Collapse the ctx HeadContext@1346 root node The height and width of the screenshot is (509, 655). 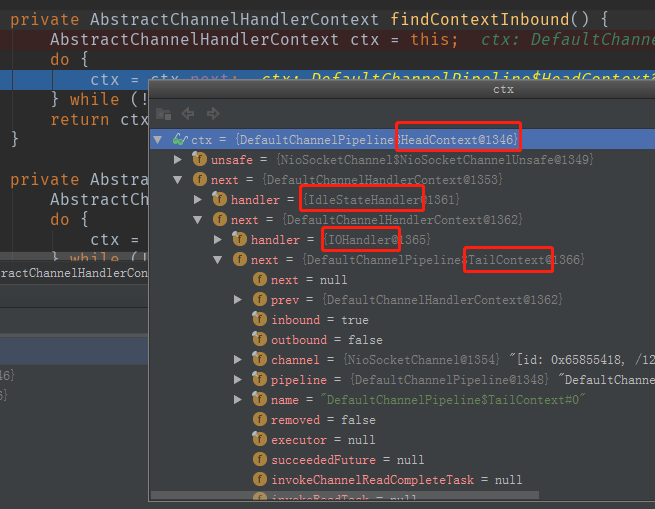pyautogui.click(x=158, y=140)
